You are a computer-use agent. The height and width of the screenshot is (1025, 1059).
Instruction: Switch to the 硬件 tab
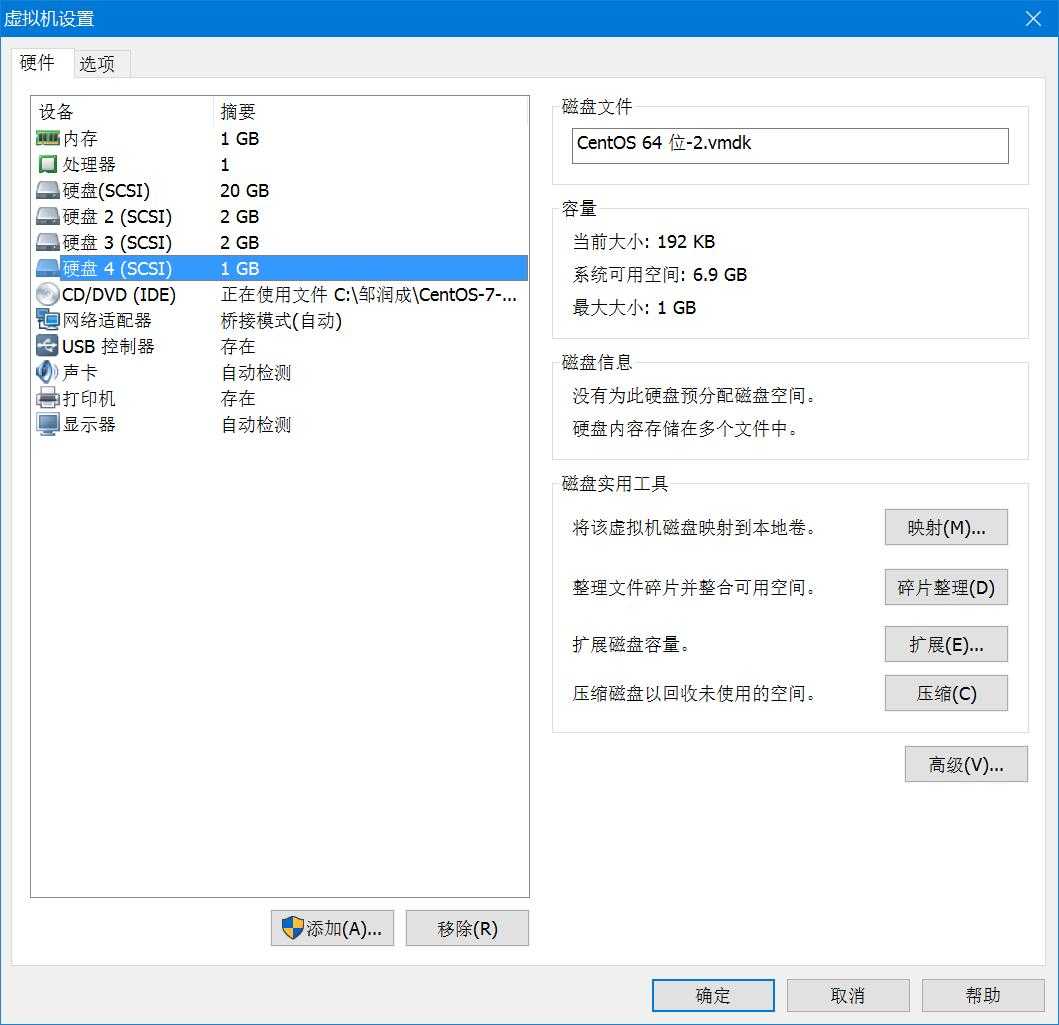40,63
